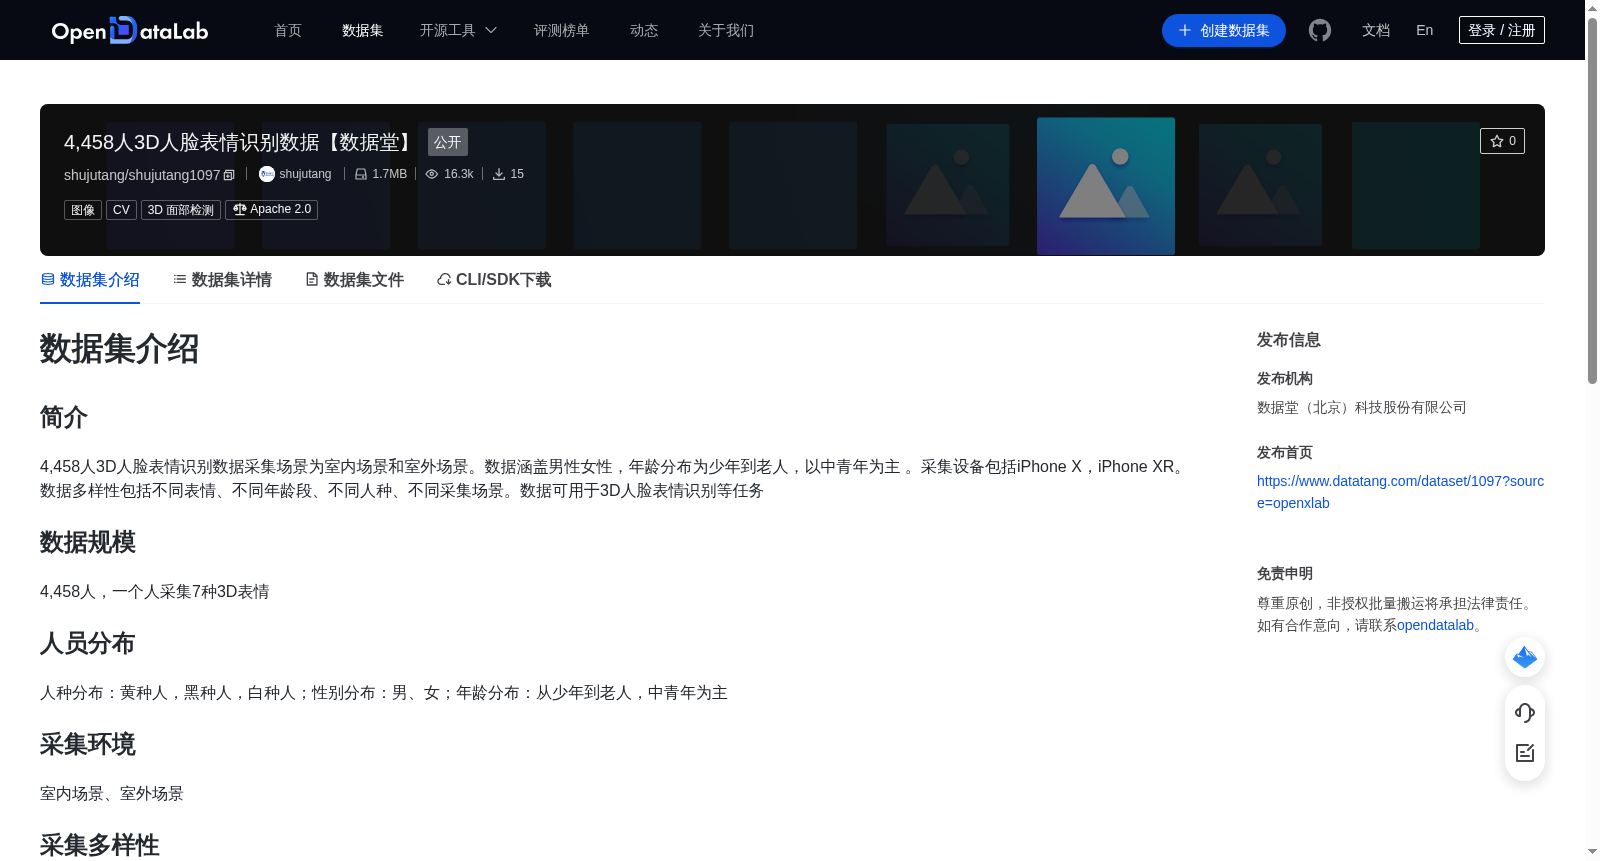Click the 3D 面部检测 tag
This screenshot has width=1600, height=861.
pos(181,210)
